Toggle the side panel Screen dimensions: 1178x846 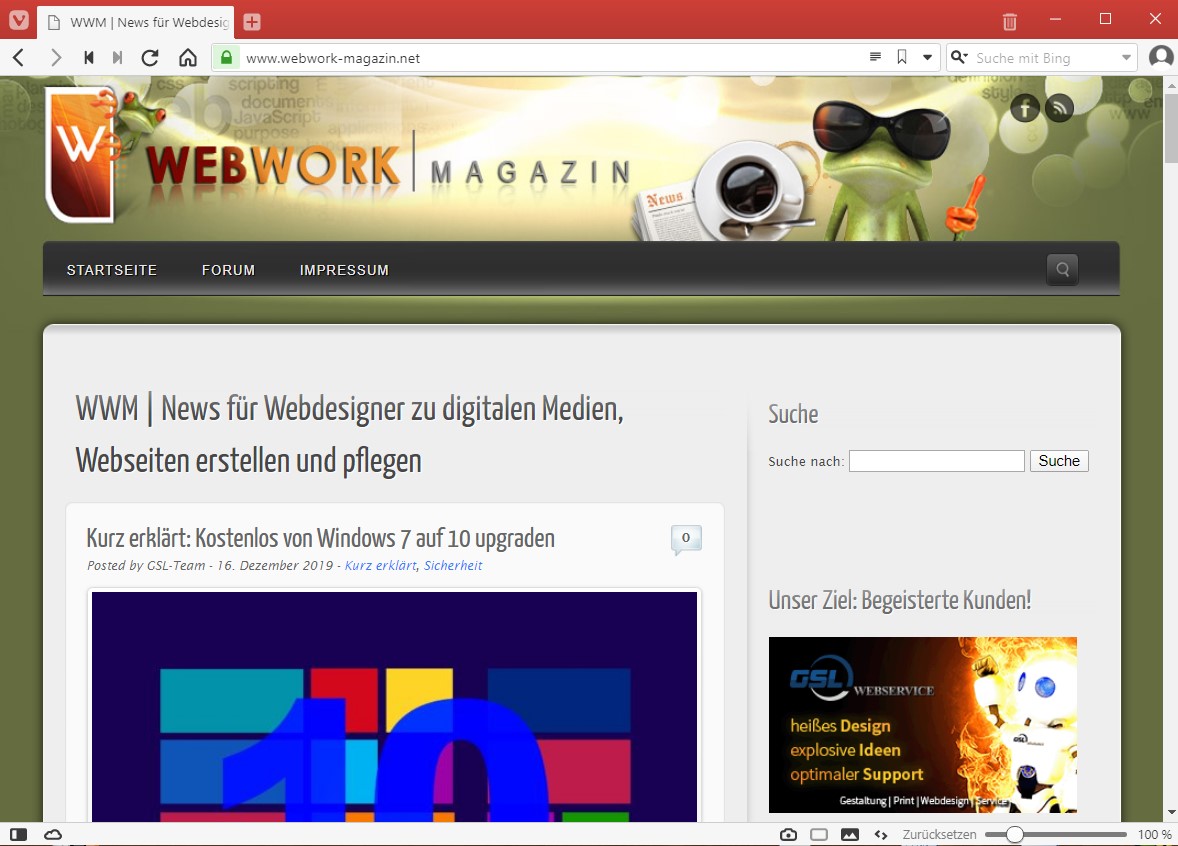[19, 835]
